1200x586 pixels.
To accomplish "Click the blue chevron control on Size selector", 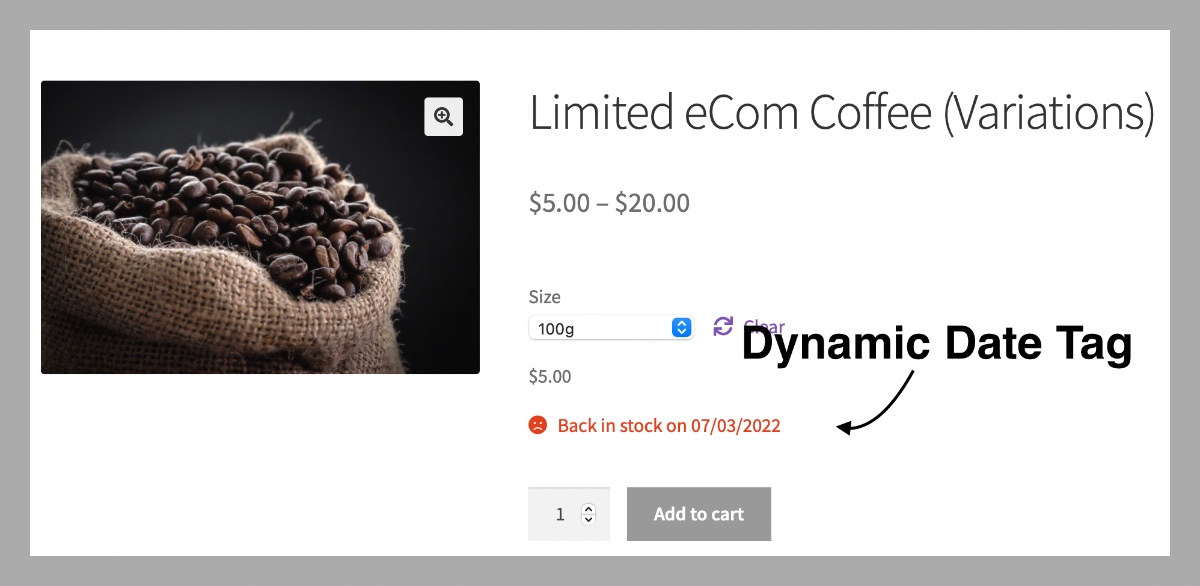I will [681, 327].
